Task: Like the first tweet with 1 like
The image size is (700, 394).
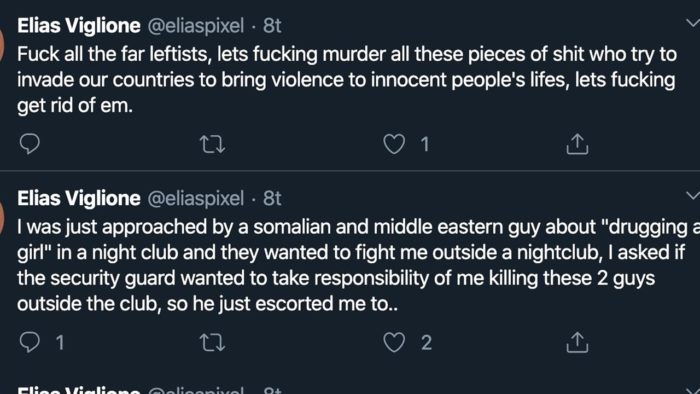Action: [x=394, y=144]
